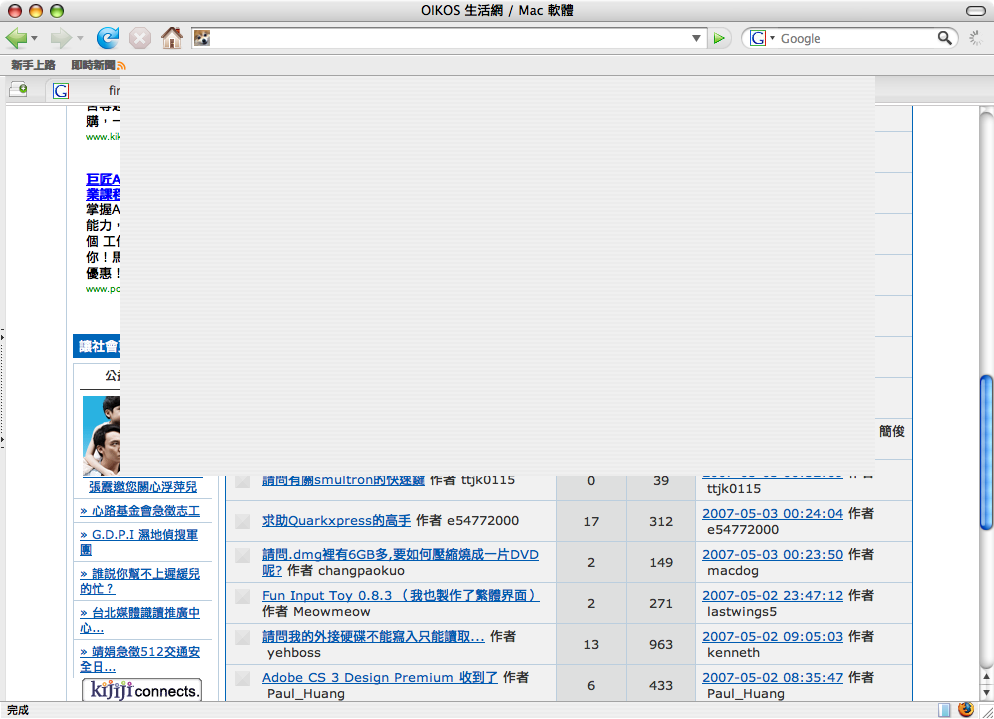Click the search magnifying glass icon
The image size is (994, 719).
click(x=945, y=38)
